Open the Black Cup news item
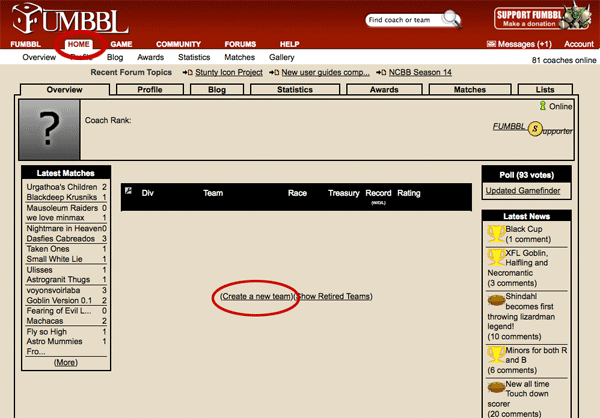Image resolution: width=600 pixels, height=418 pixels. [524, 229]
